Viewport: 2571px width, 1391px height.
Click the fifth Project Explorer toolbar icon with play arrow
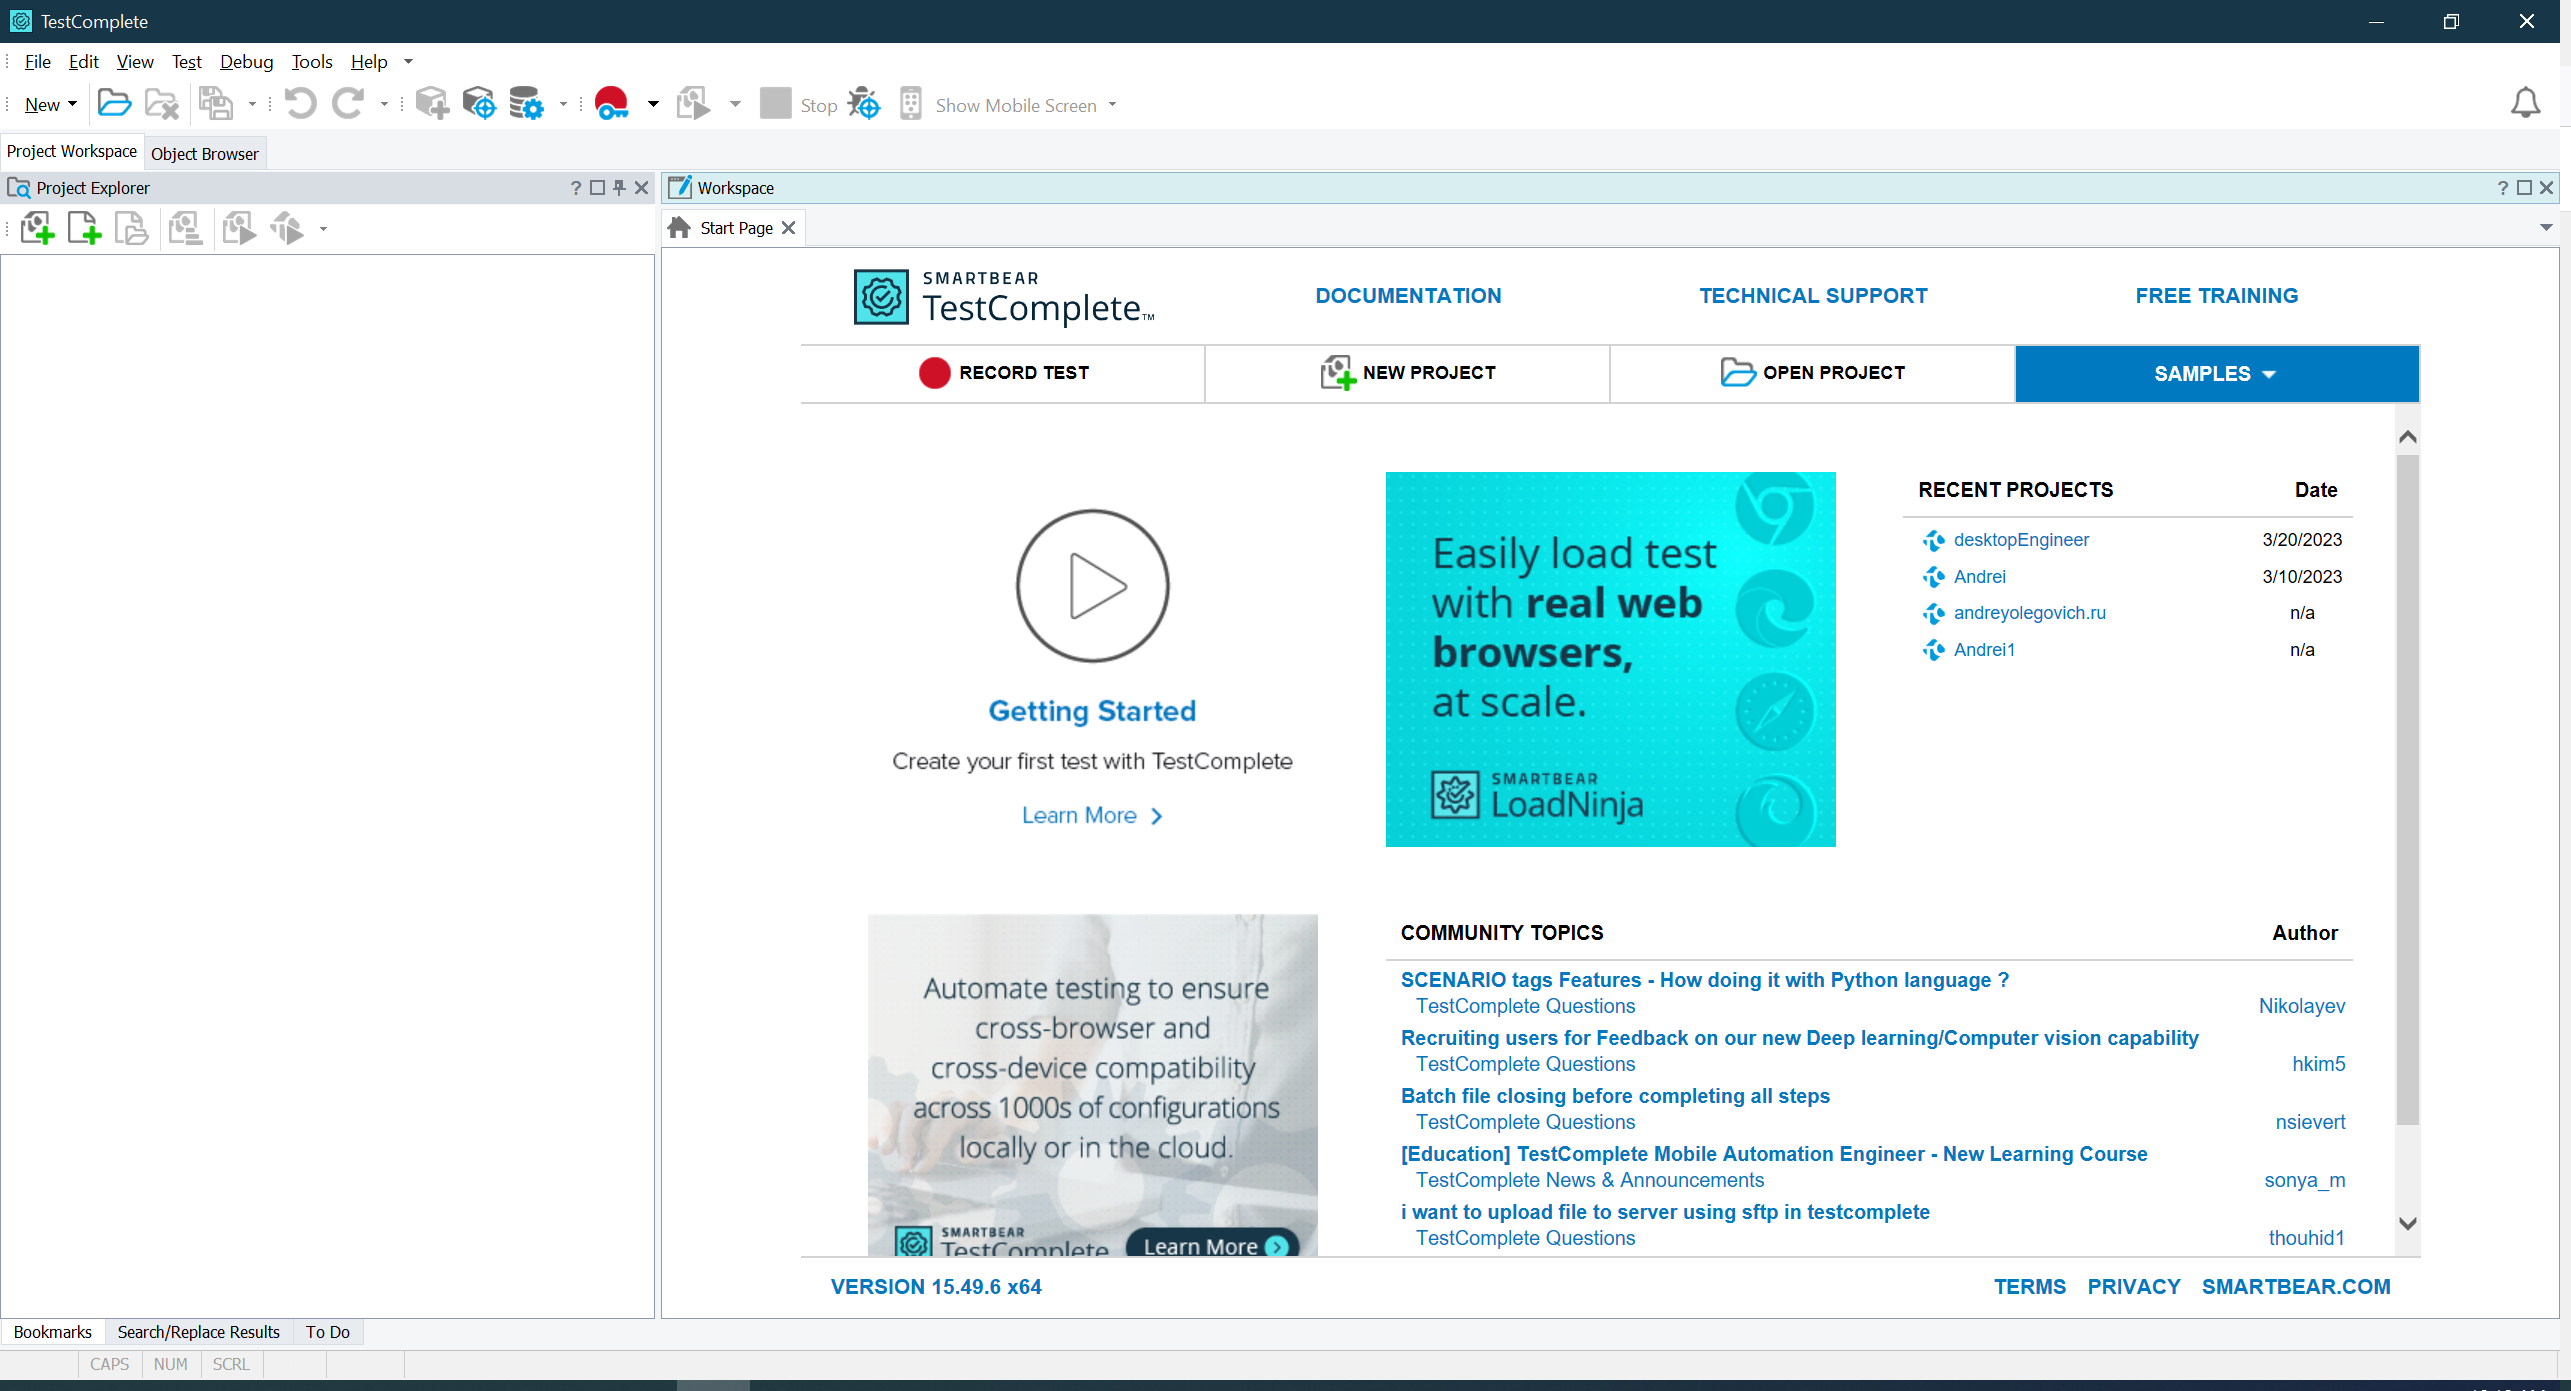[239, 229]
